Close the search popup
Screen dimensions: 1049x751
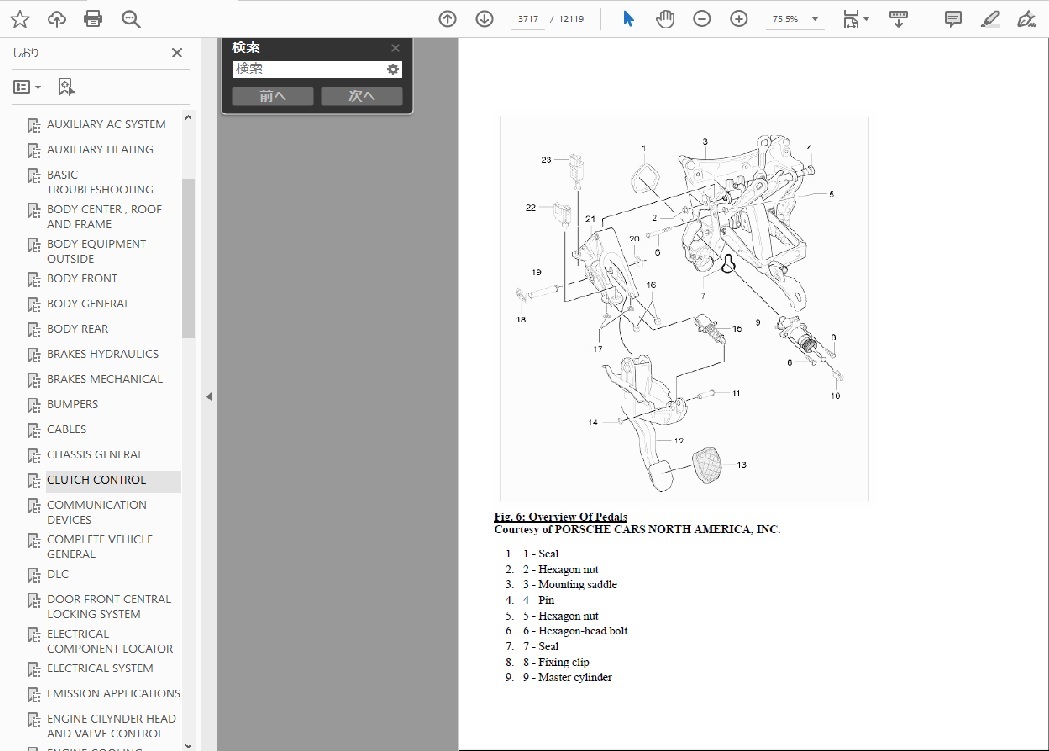pos(395,47)
